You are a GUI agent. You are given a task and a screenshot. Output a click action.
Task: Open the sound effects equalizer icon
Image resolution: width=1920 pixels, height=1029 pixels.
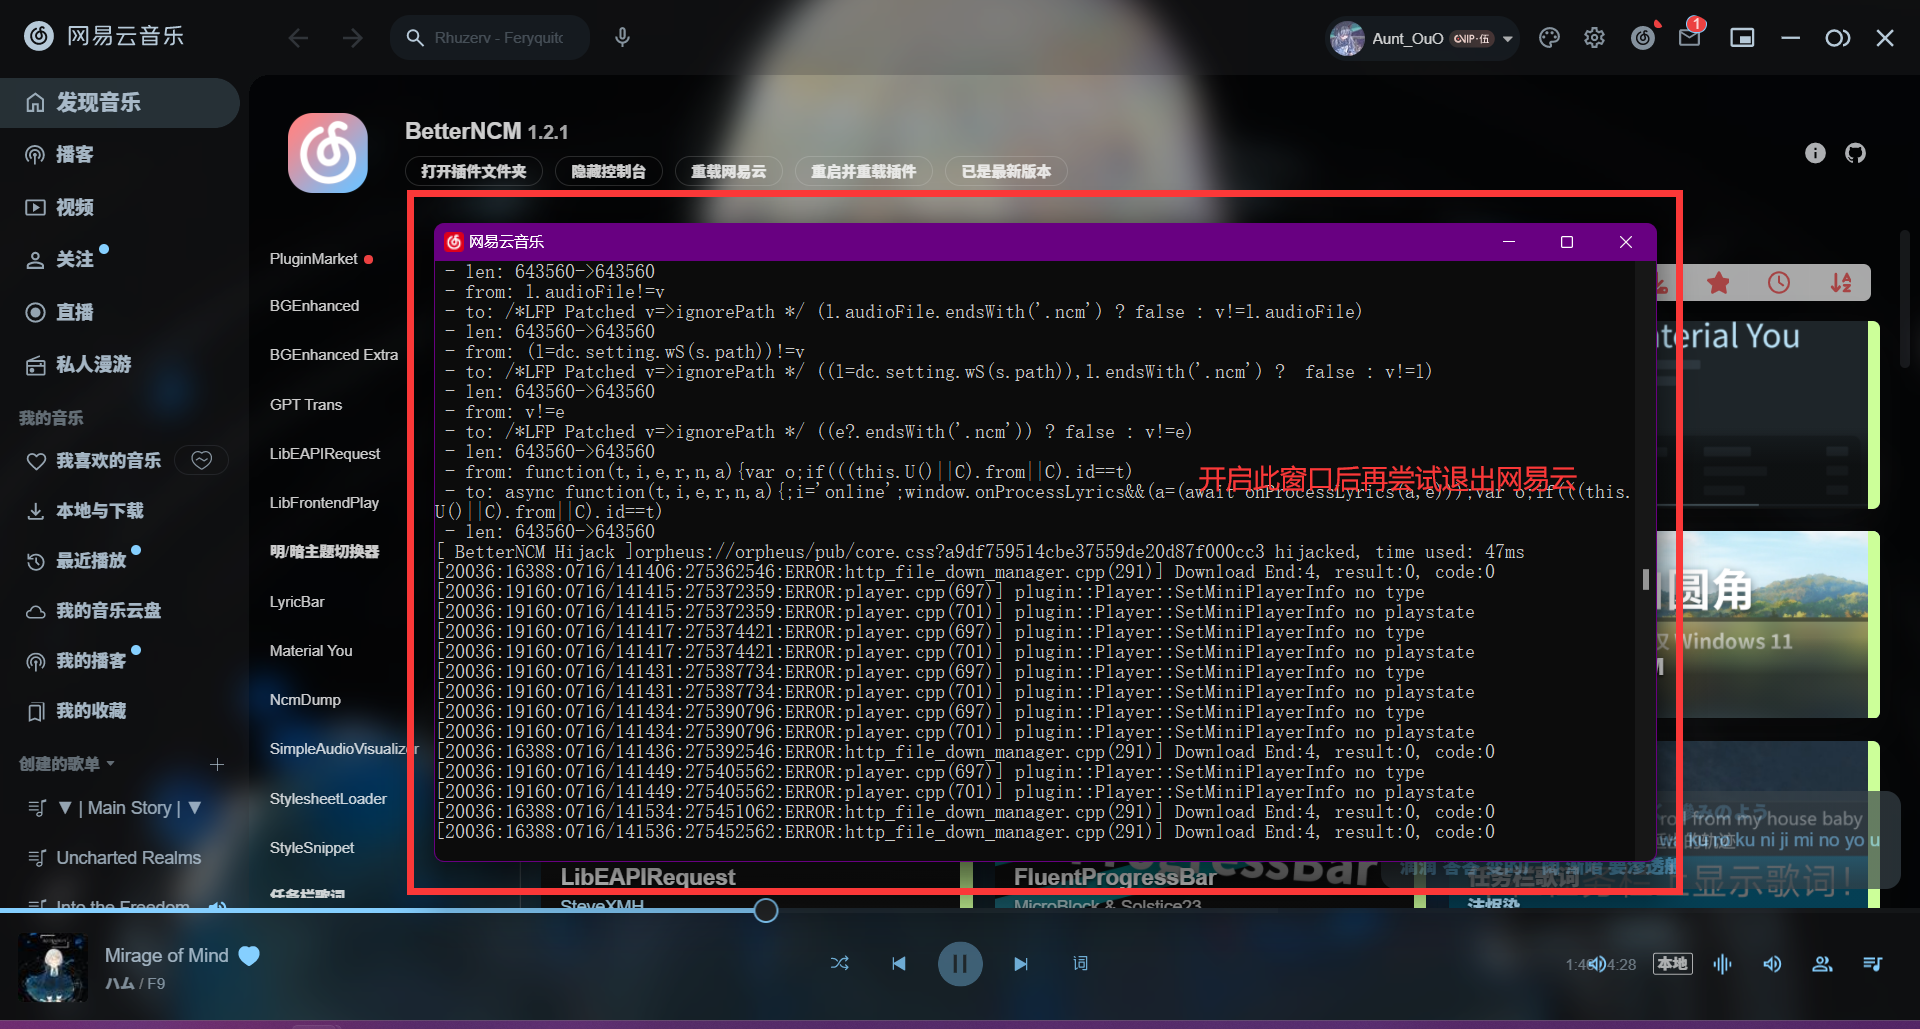coord(1722,964)
